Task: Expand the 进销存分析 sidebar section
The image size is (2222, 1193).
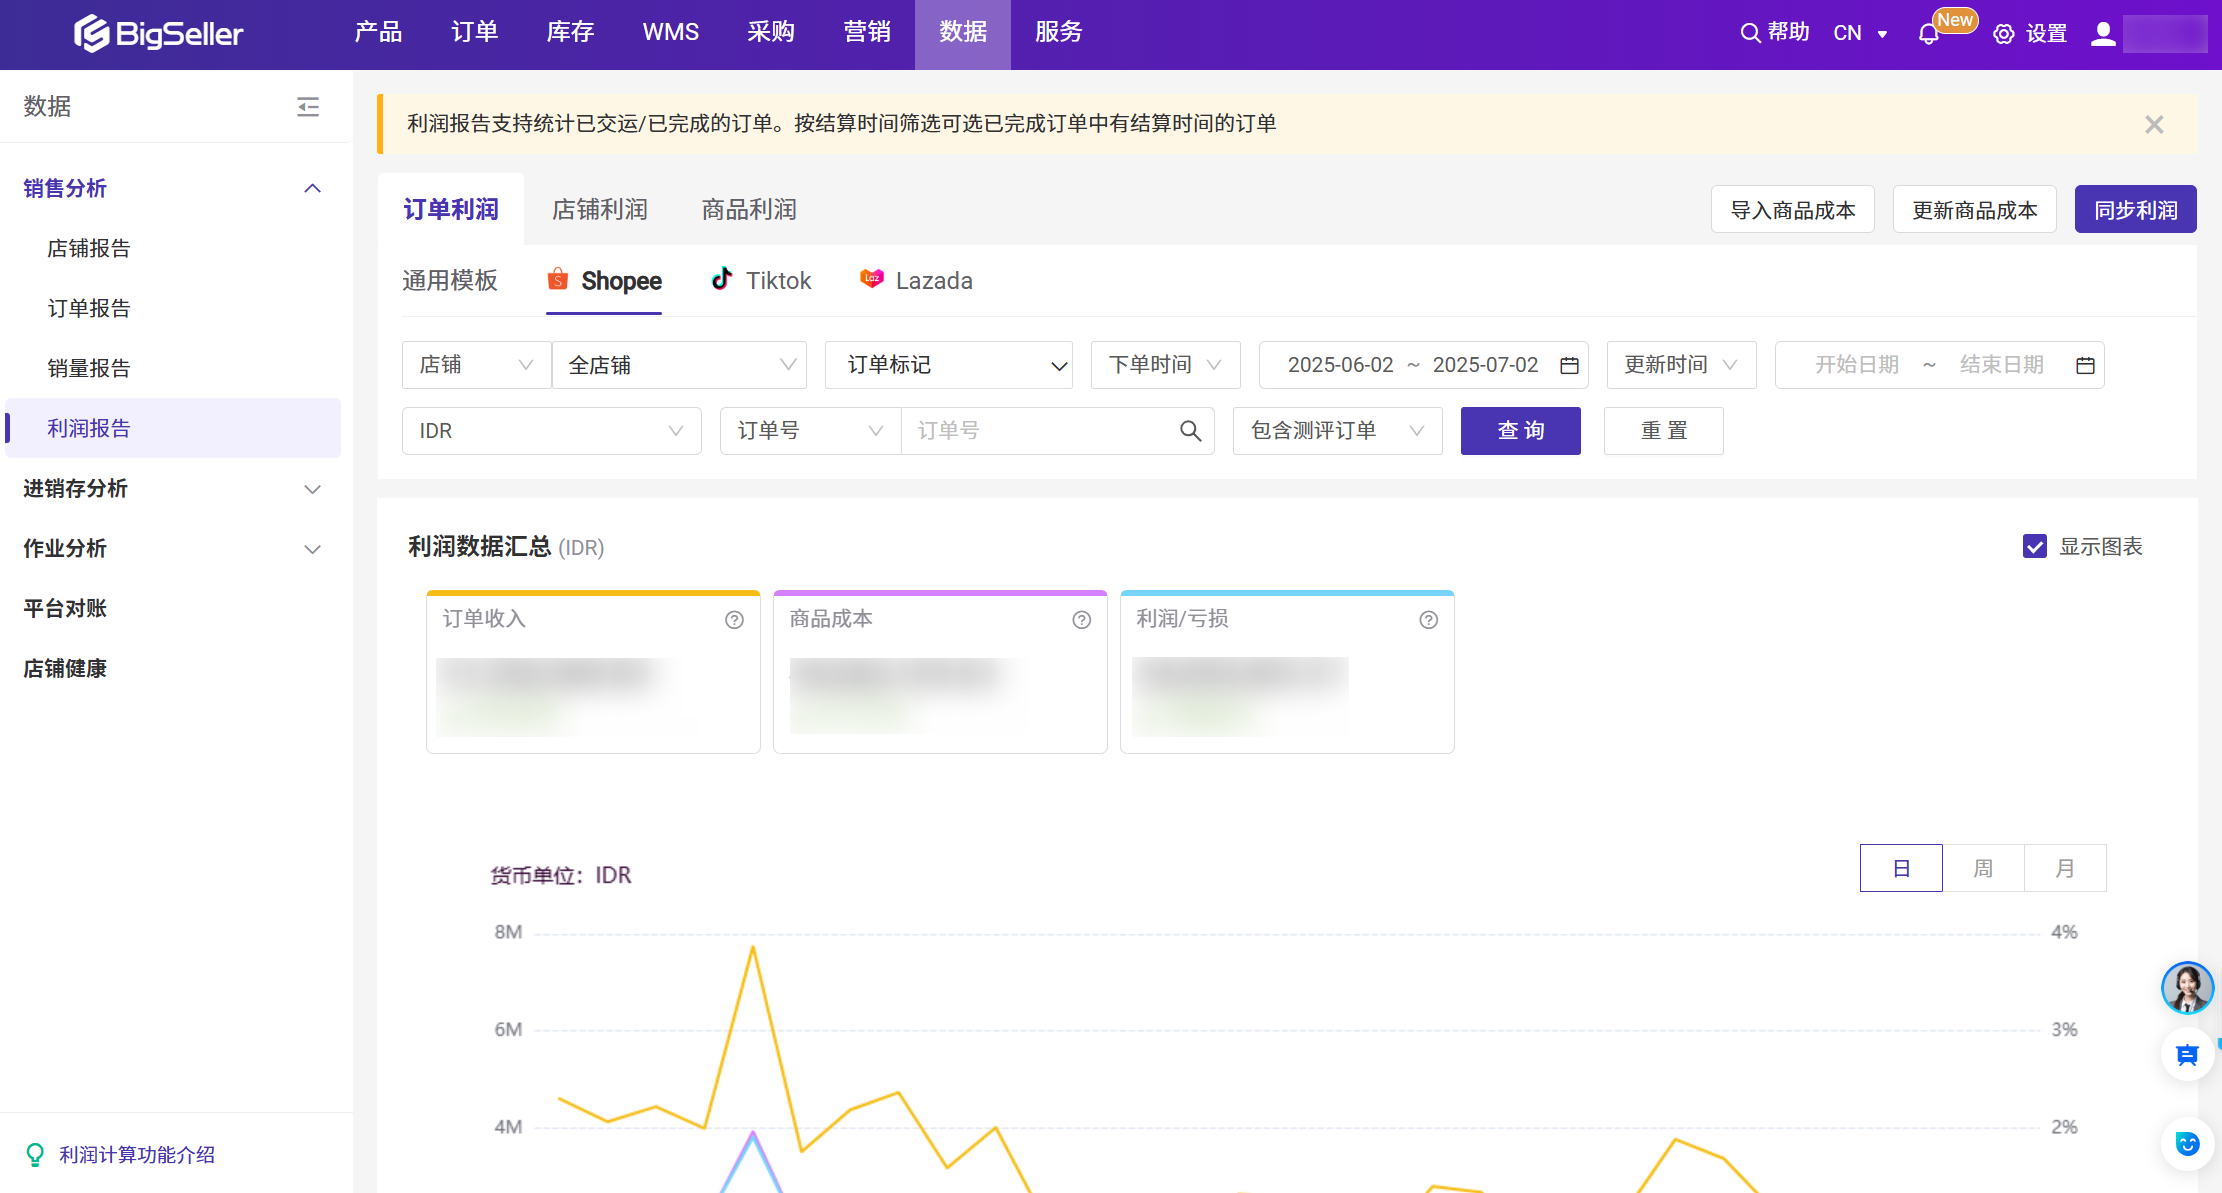Action: 313,489
